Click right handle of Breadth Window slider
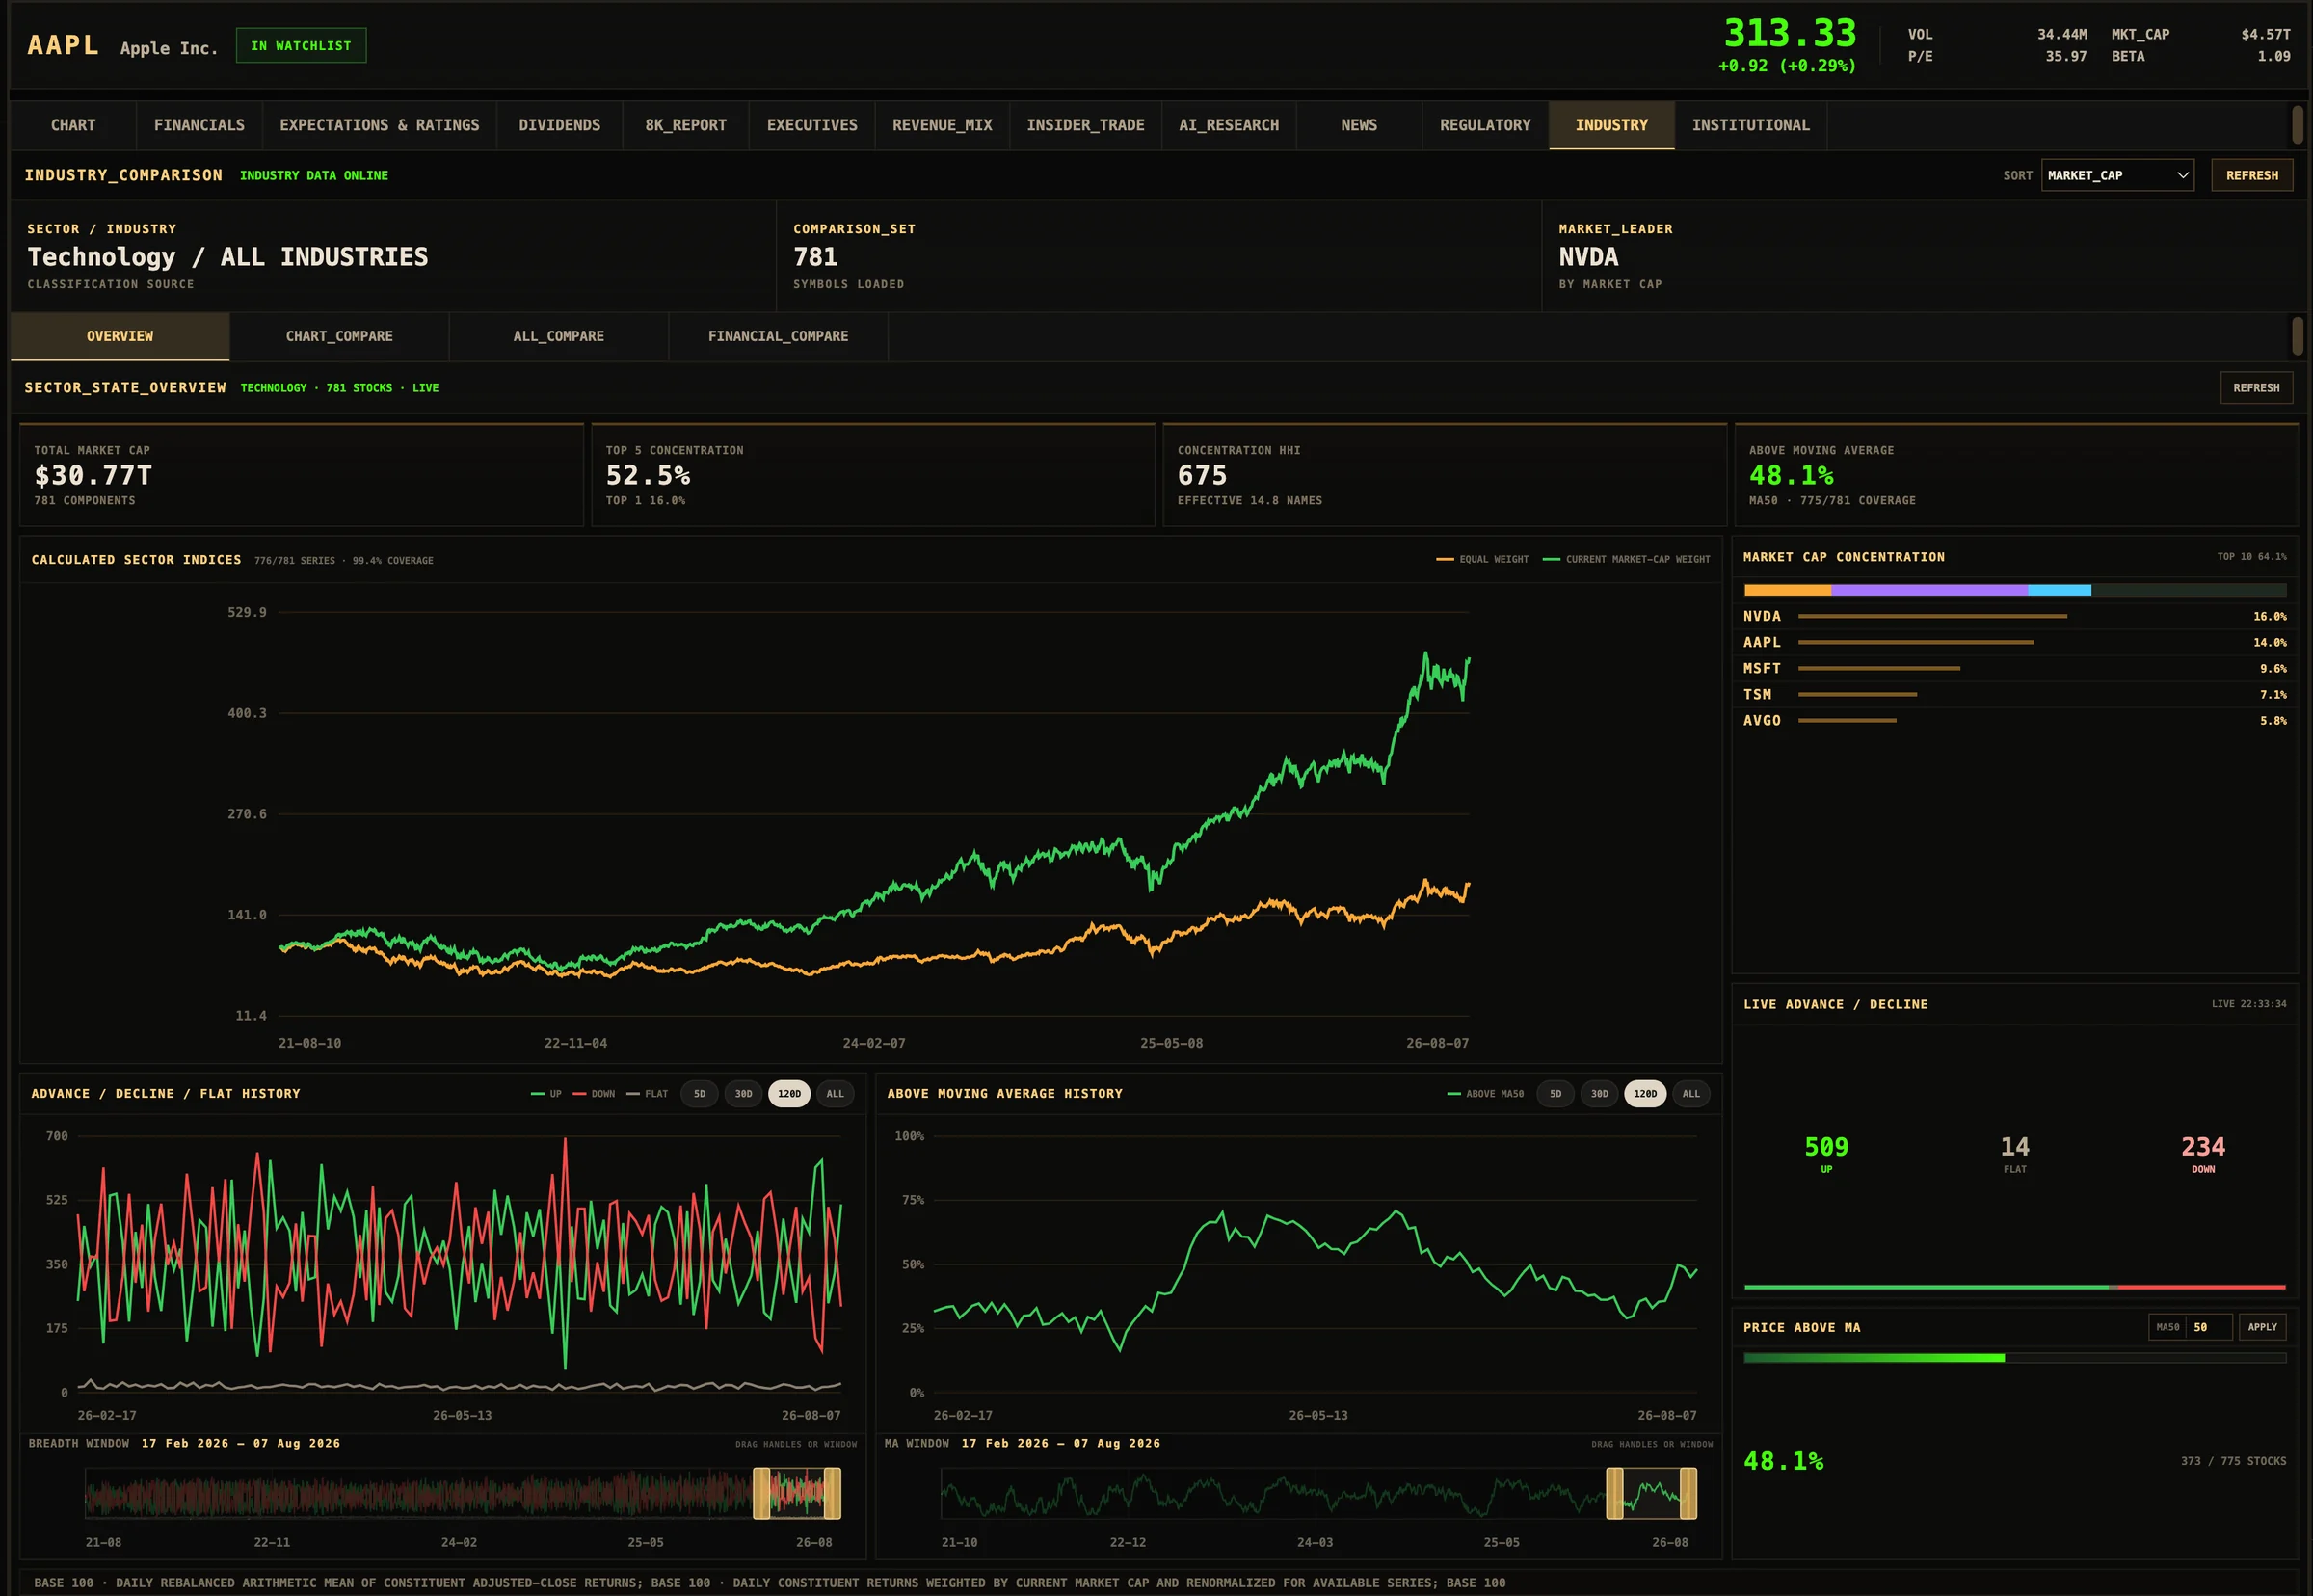The image size is (2313, 1596). (832, 1493)
